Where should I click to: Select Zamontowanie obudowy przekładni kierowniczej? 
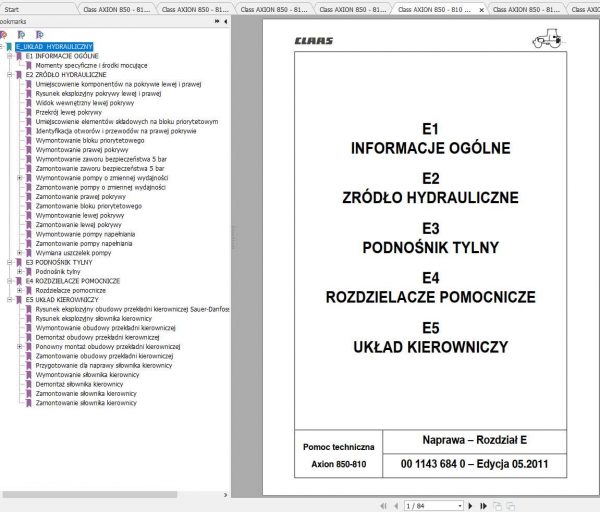click(x=104, y=356)
